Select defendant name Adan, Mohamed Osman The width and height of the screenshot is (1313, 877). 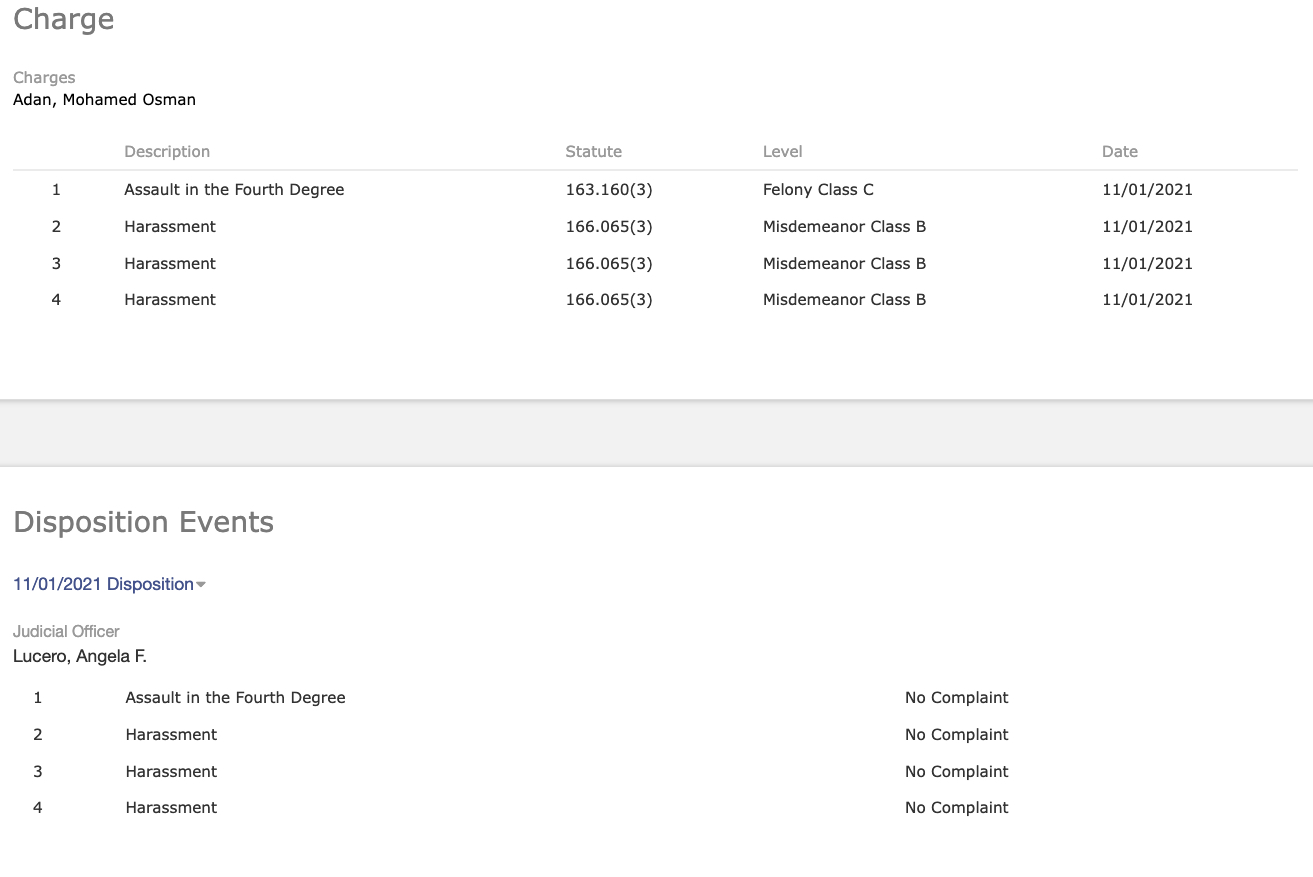point(104,100)
